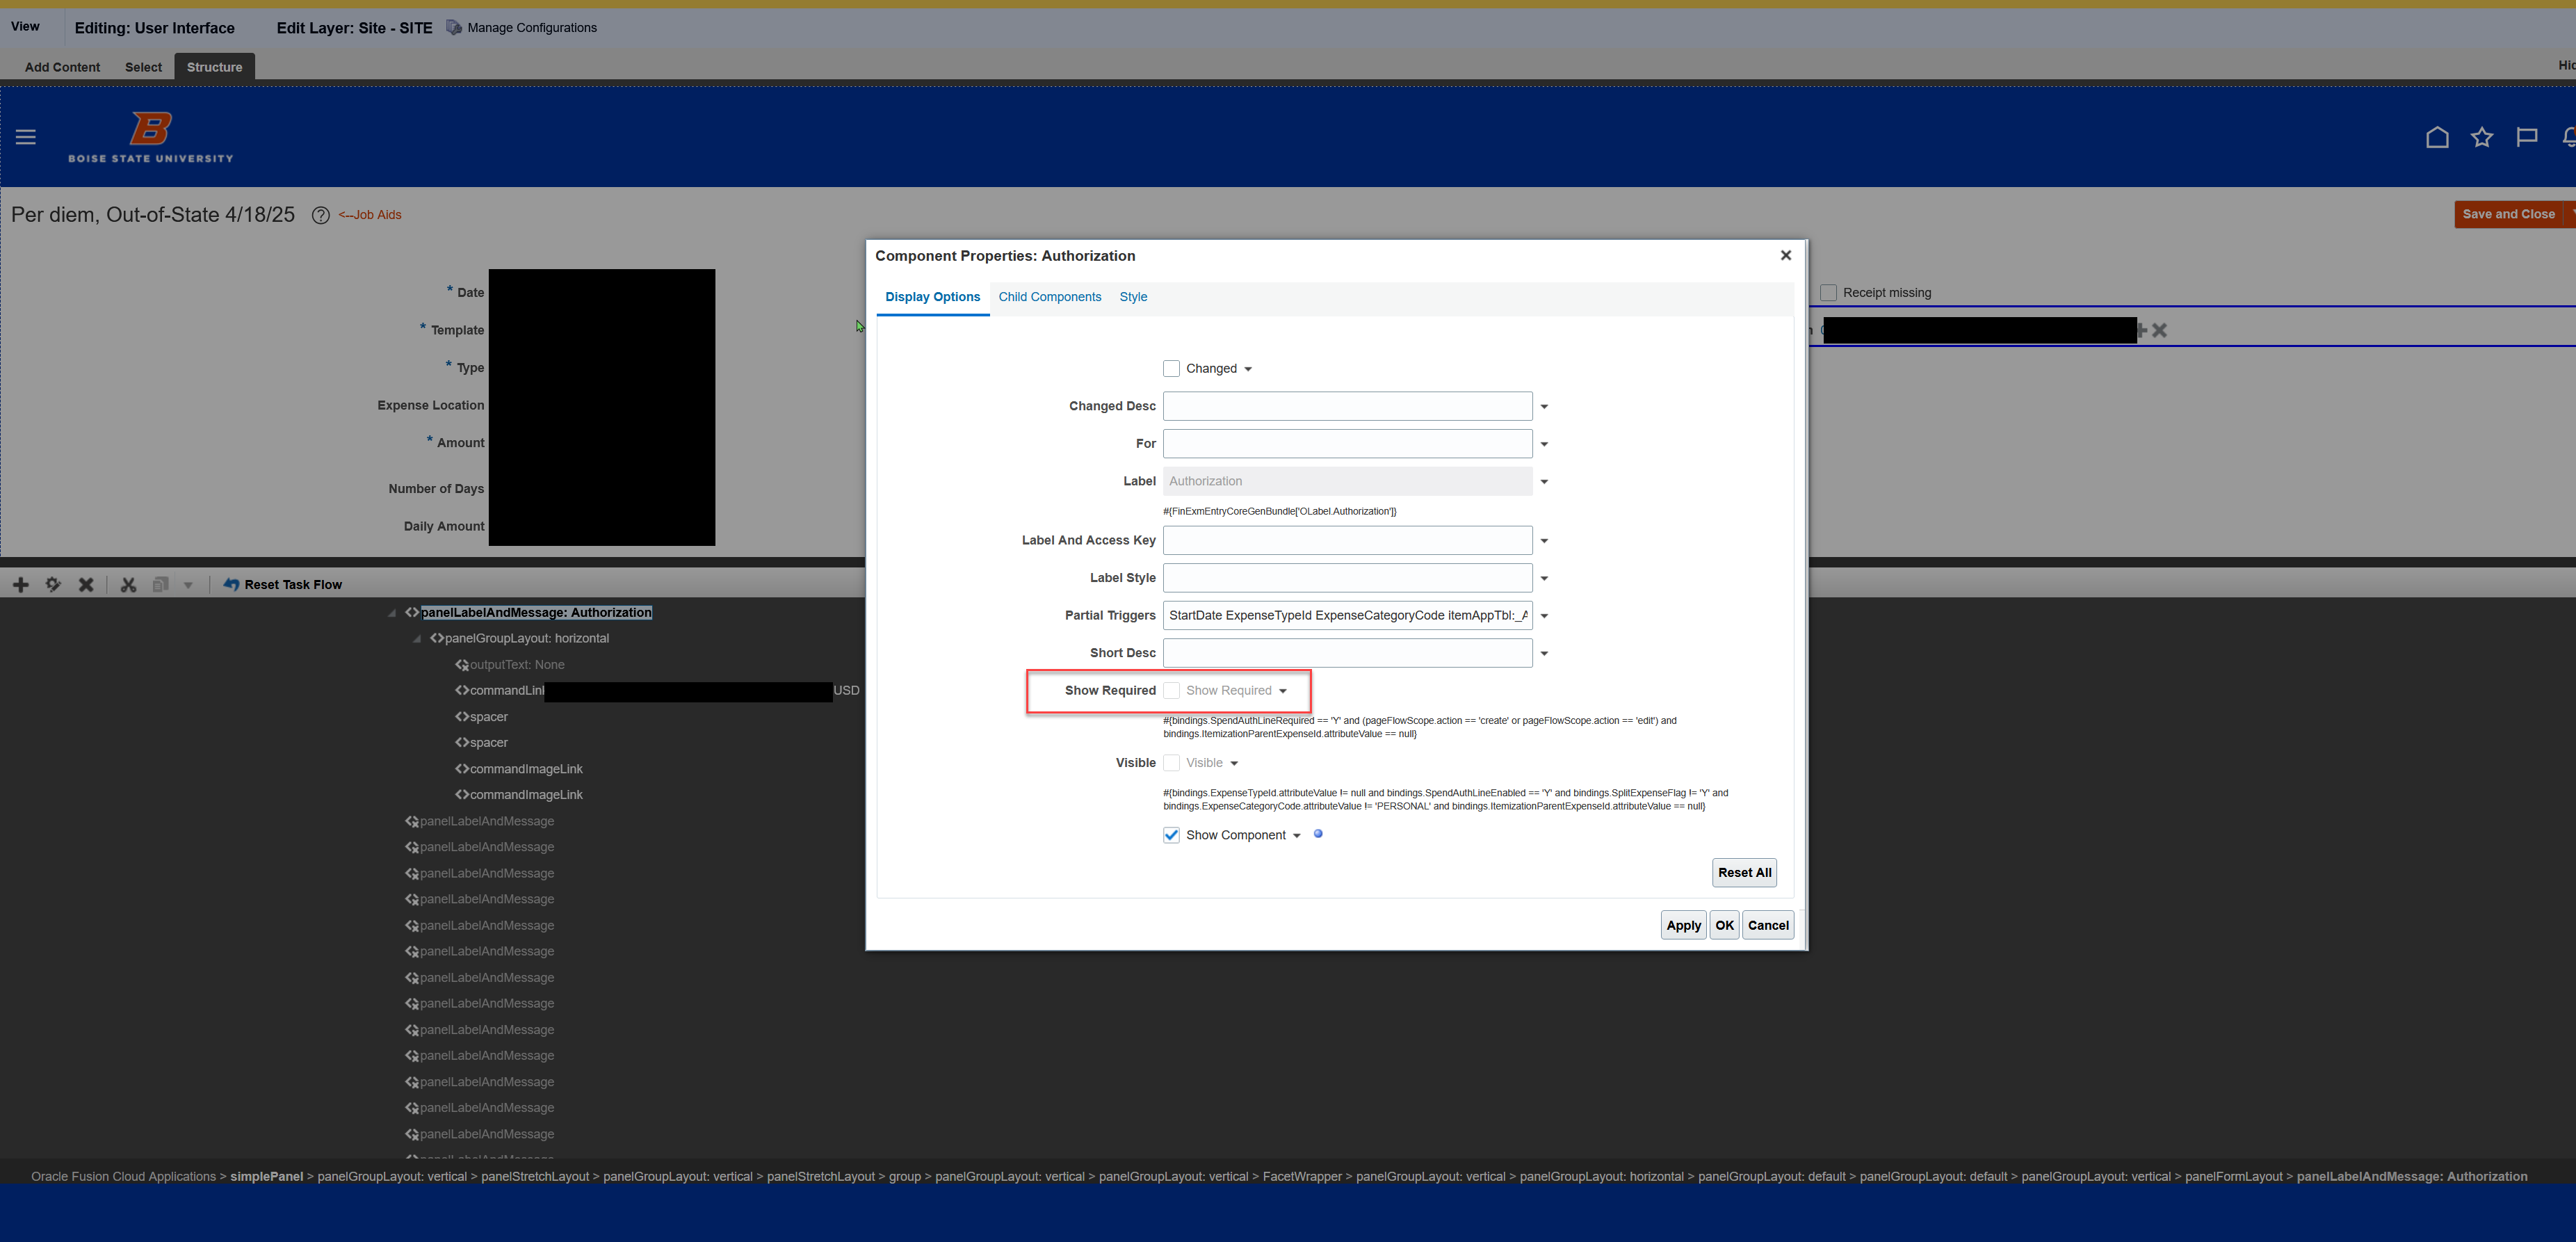
Task: Open dropdown arrow next to Changed
Action: click(x=1248, y=370)
